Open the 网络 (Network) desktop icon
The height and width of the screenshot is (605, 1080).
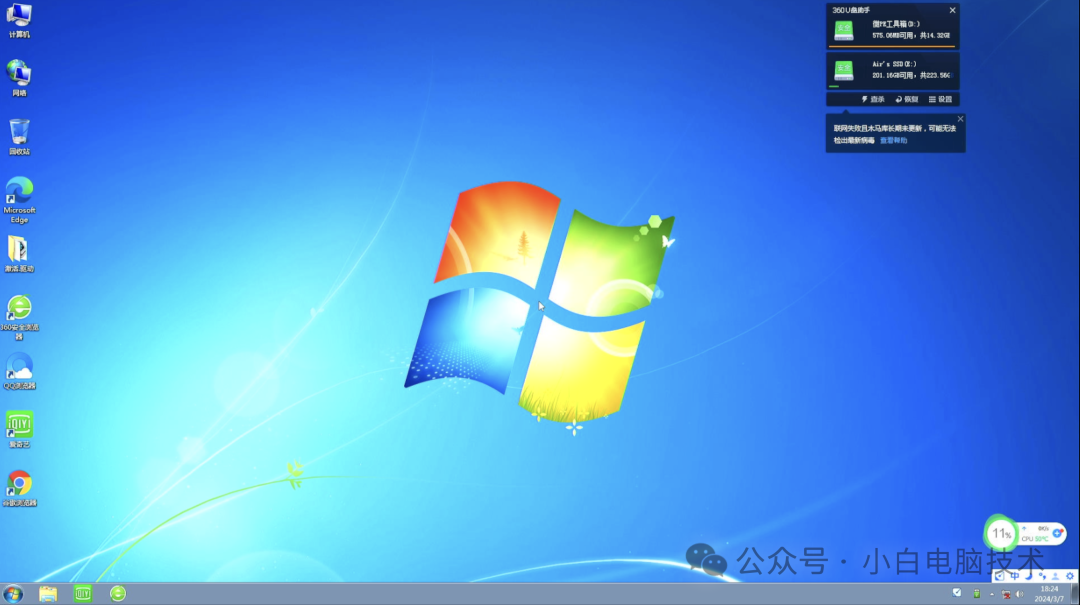[x=19, y=78]
